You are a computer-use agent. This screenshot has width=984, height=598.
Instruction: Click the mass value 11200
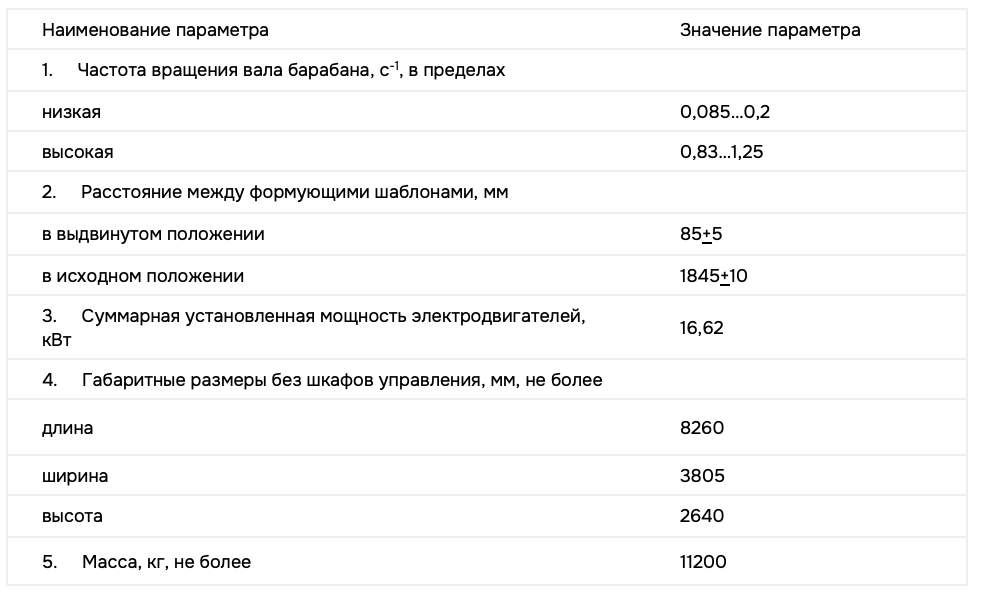703,562
